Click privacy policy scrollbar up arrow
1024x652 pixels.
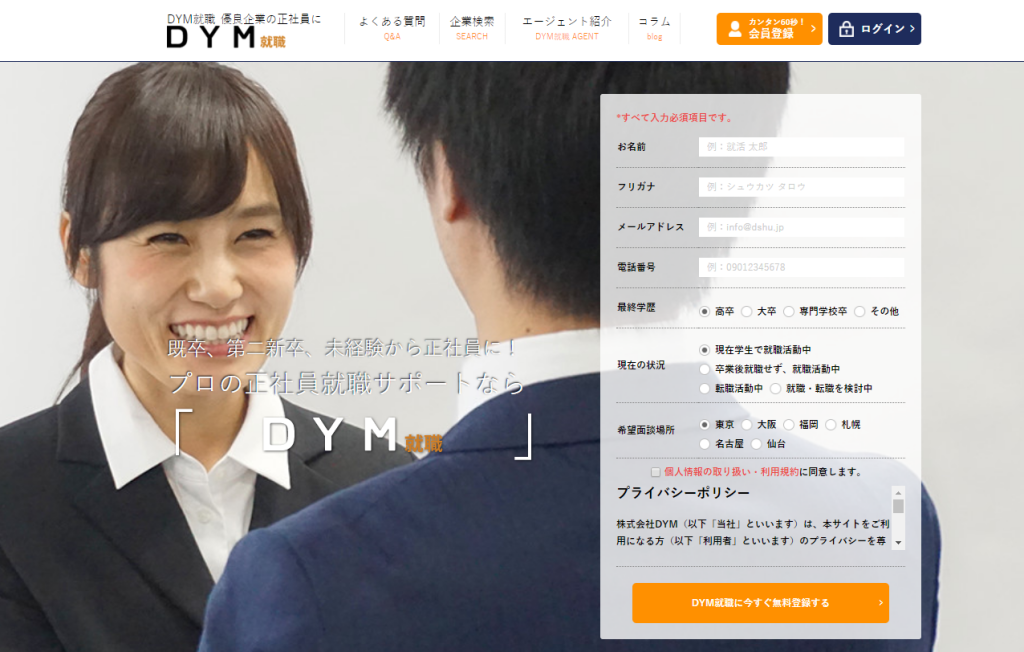pos(899,493)
